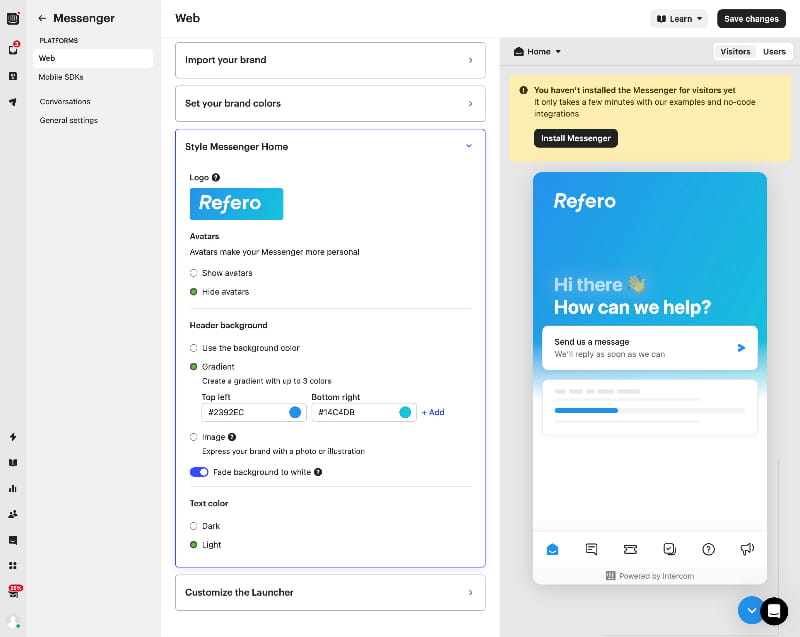Viewport: 800px width, 637px height.
Task: Open the App Store grid icon
Action: click(x=13, y=566)
